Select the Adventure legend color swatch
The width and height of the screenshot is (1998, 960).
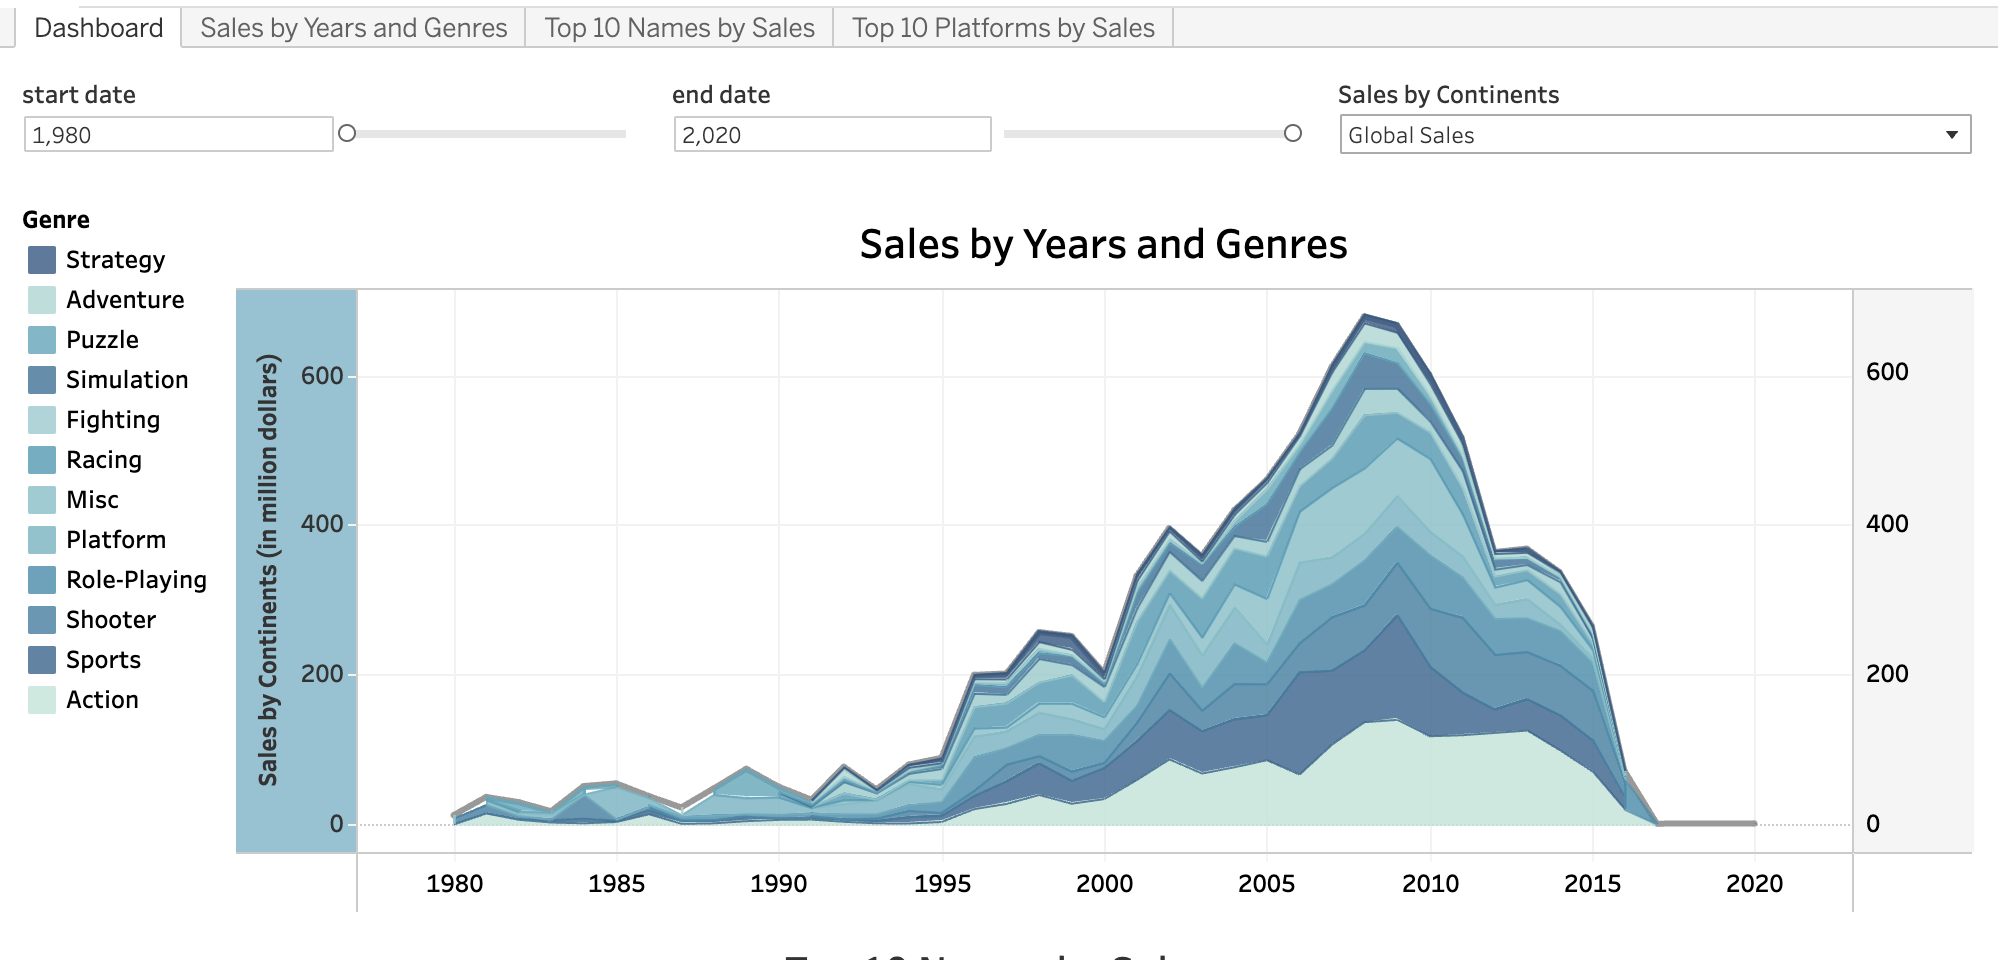pyautogui.click(x=42, y=300)
